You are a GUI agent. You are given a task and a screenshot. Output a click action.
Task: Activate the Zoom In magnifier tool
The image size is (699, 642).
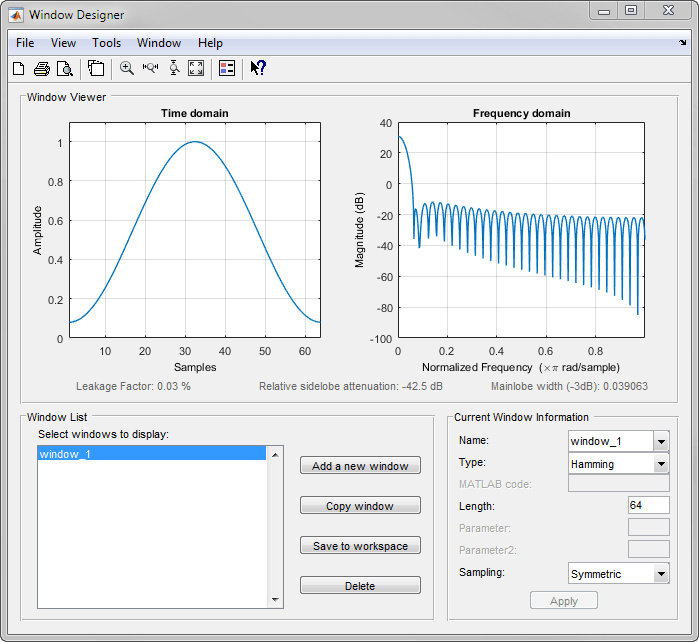[127, 68]
